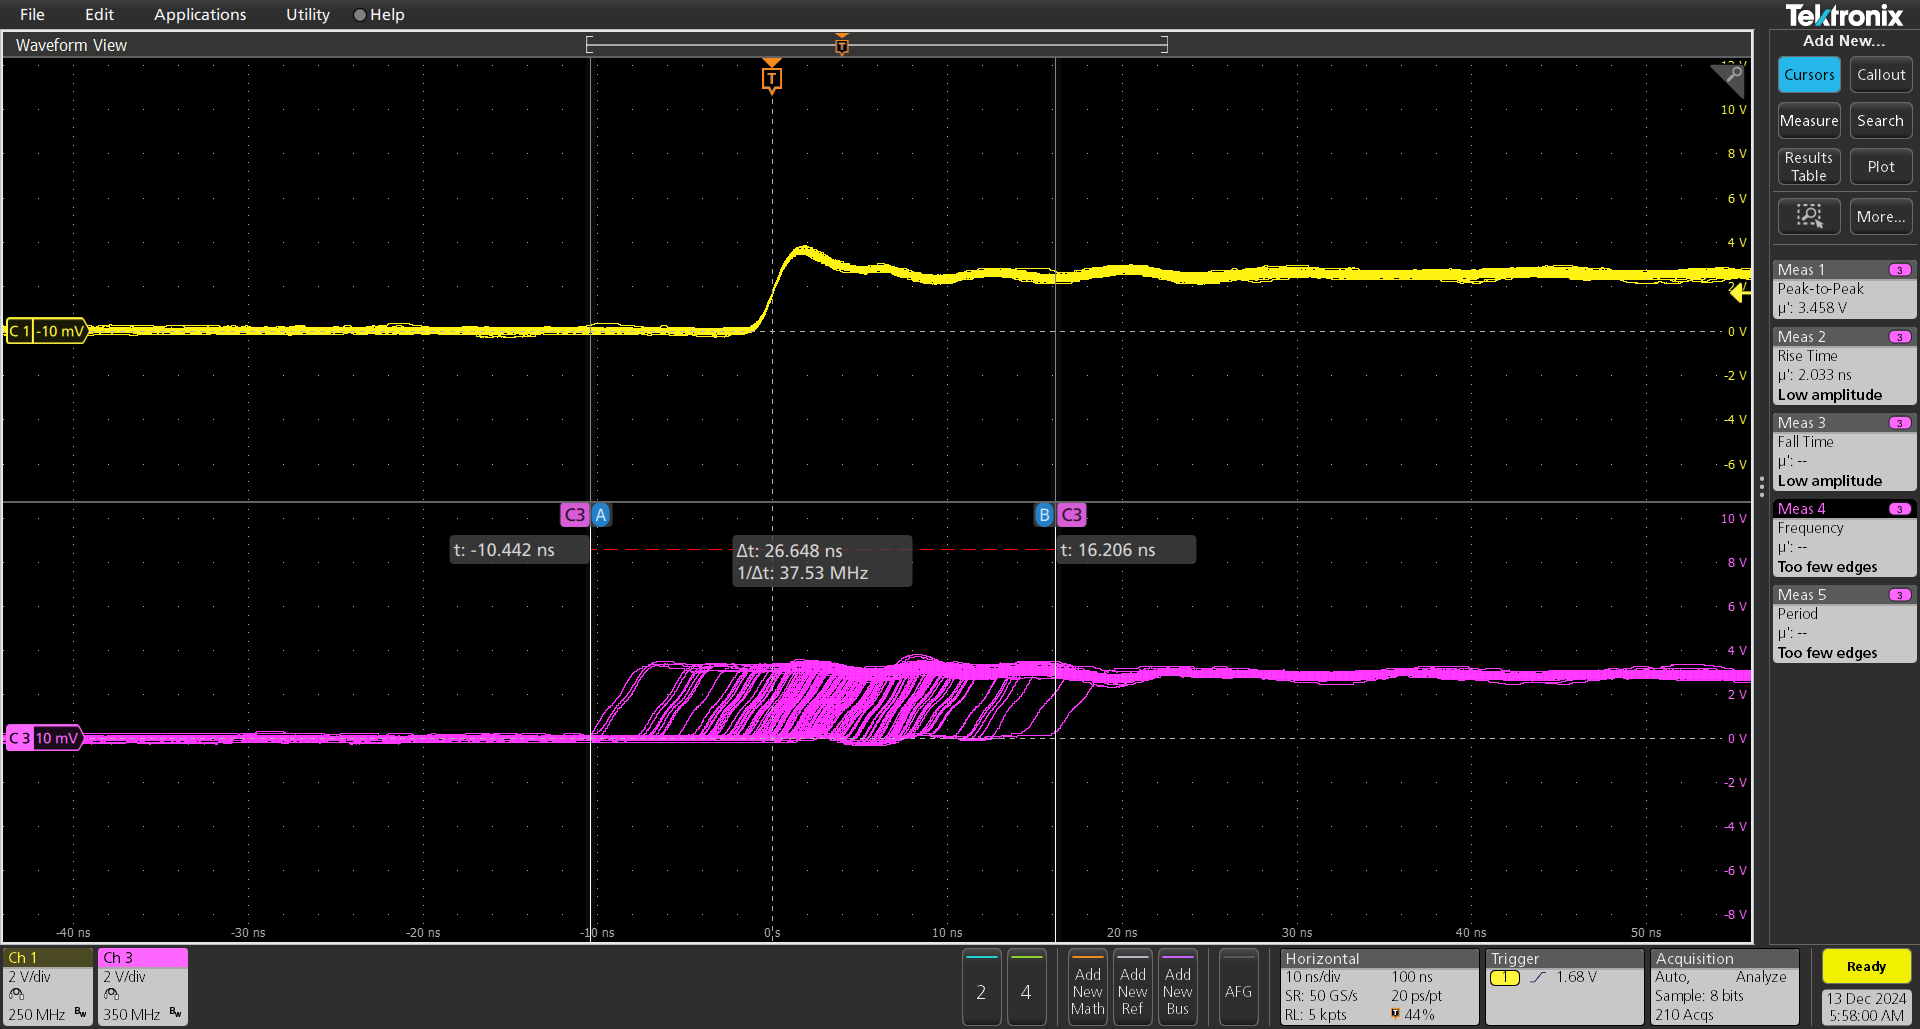Click the Add New Ref badge
This screenshot has height=1029, width=1920.
tap(1132, 988)
